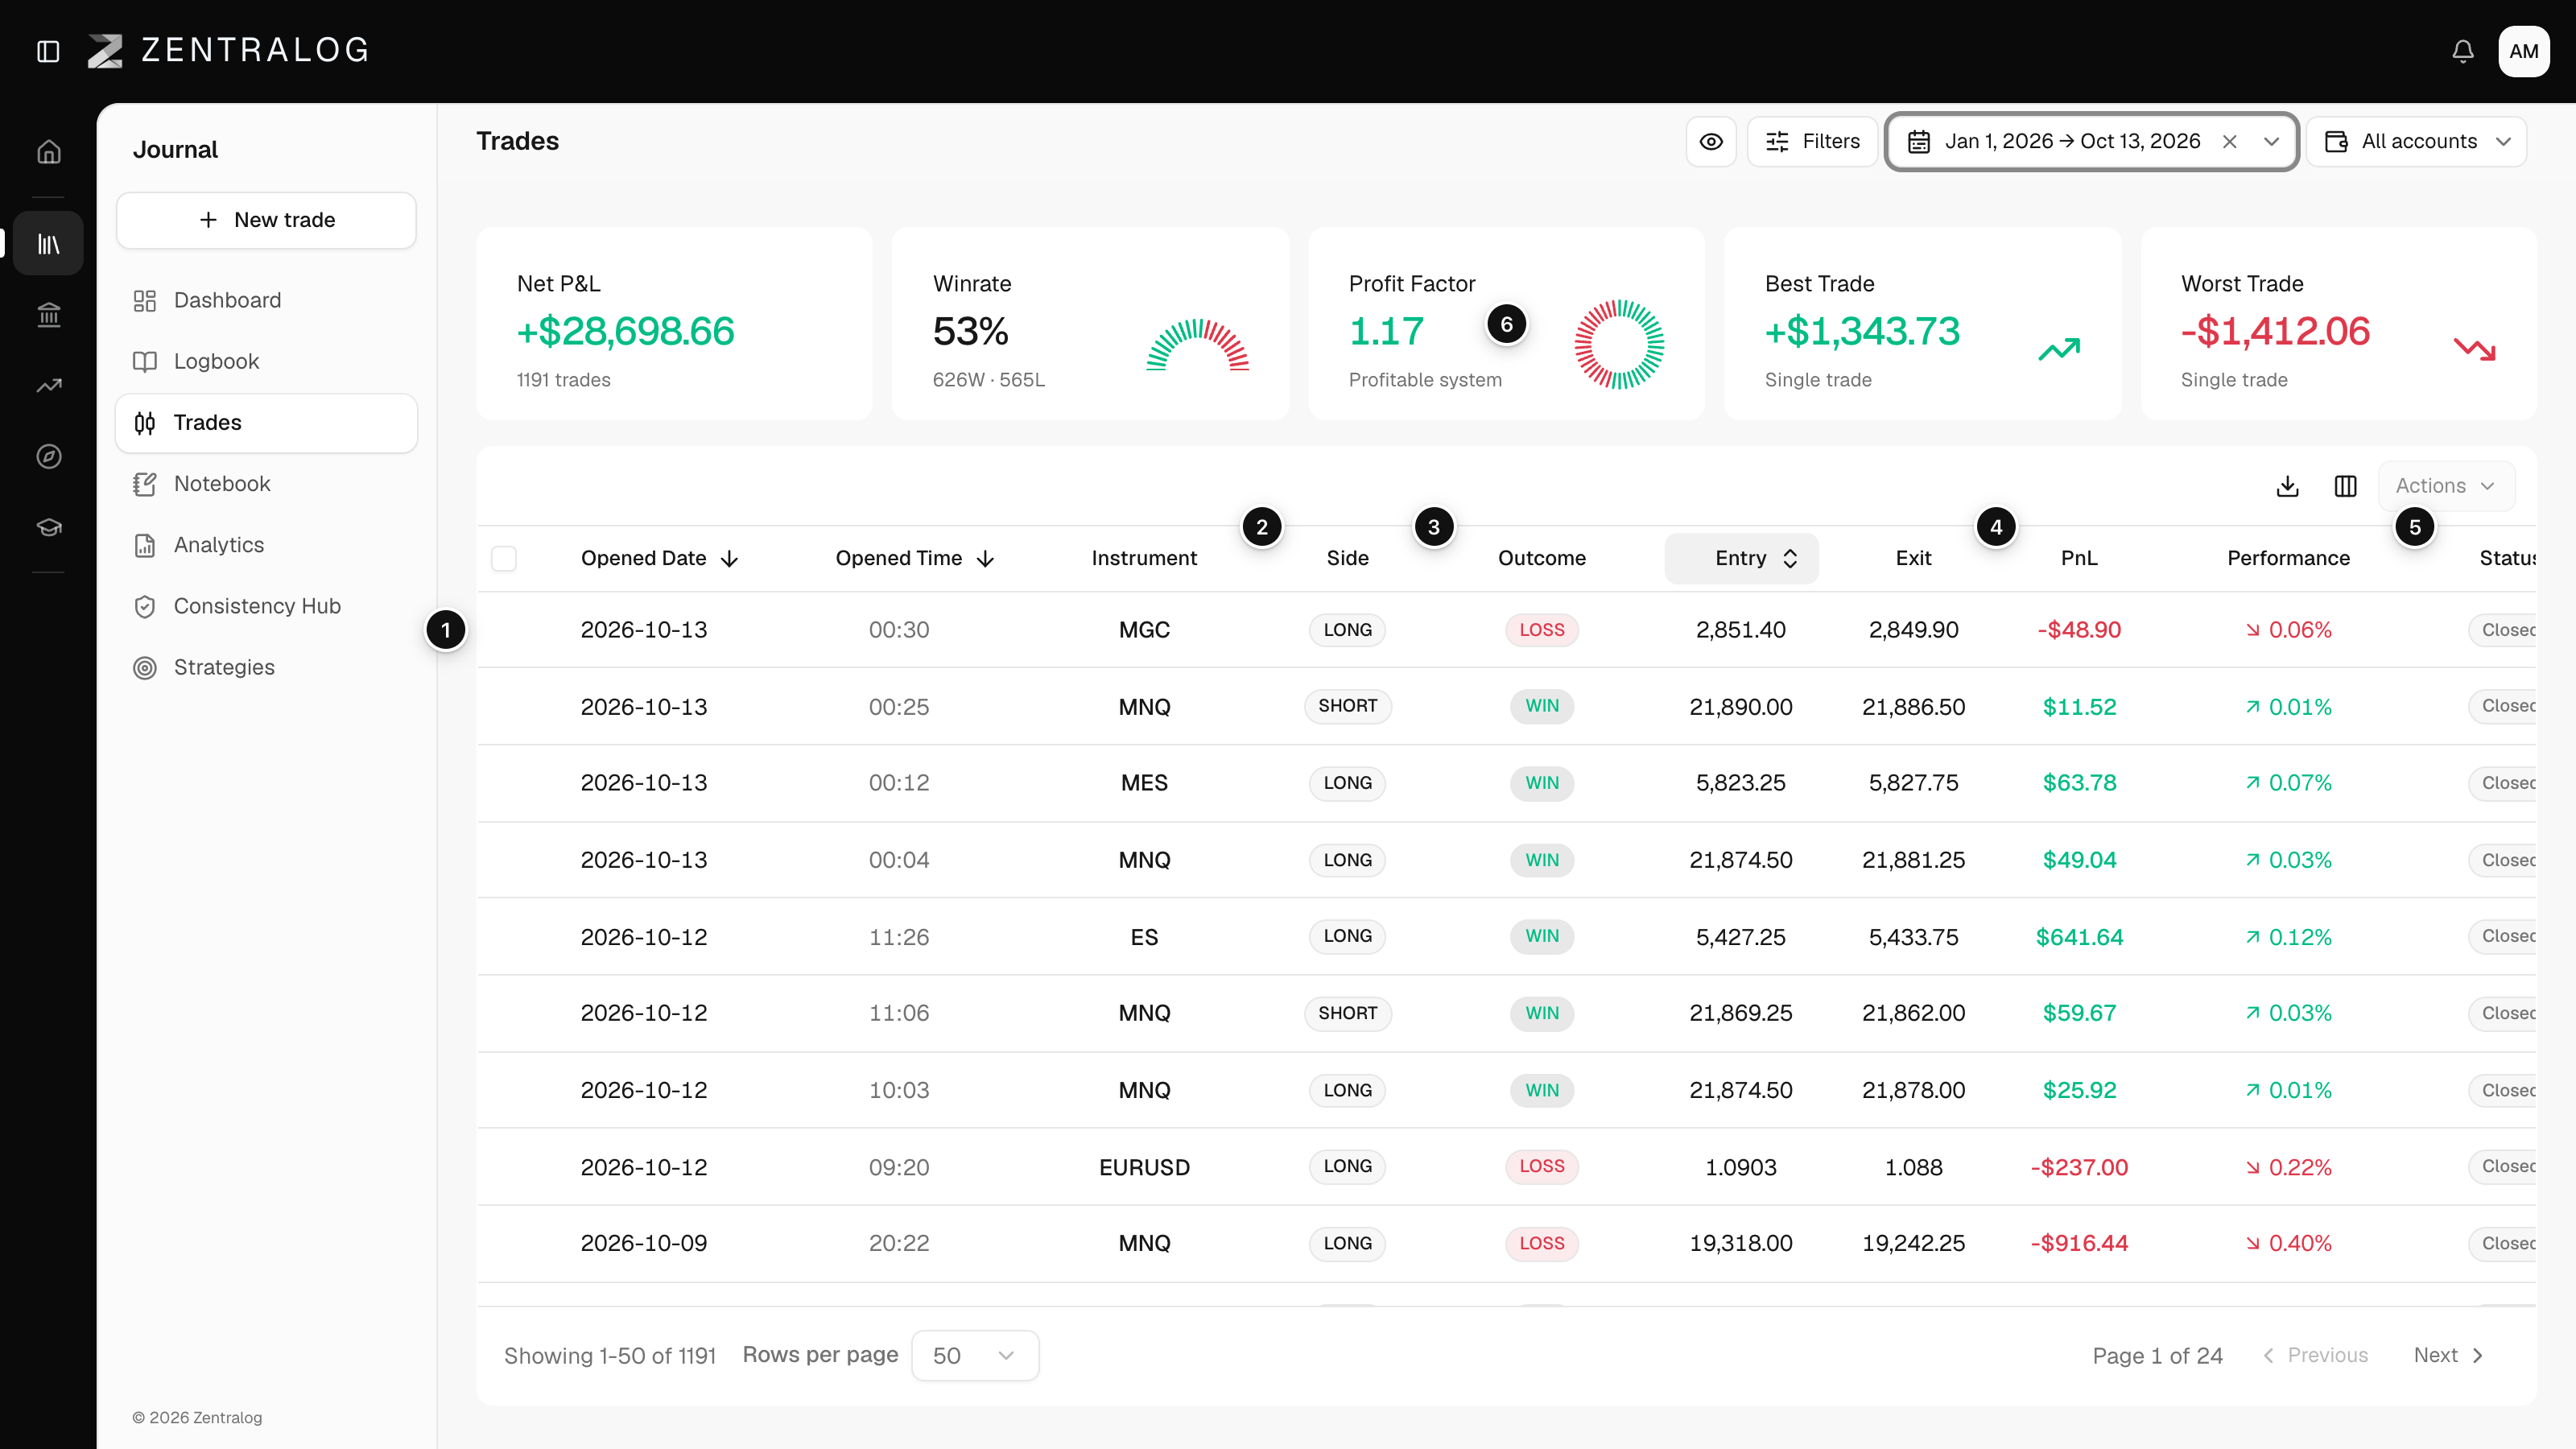2576x1449 pixels.
Task: Open the trending chart icon in rail
Action: pyautogui.click(x=49, y=385)
